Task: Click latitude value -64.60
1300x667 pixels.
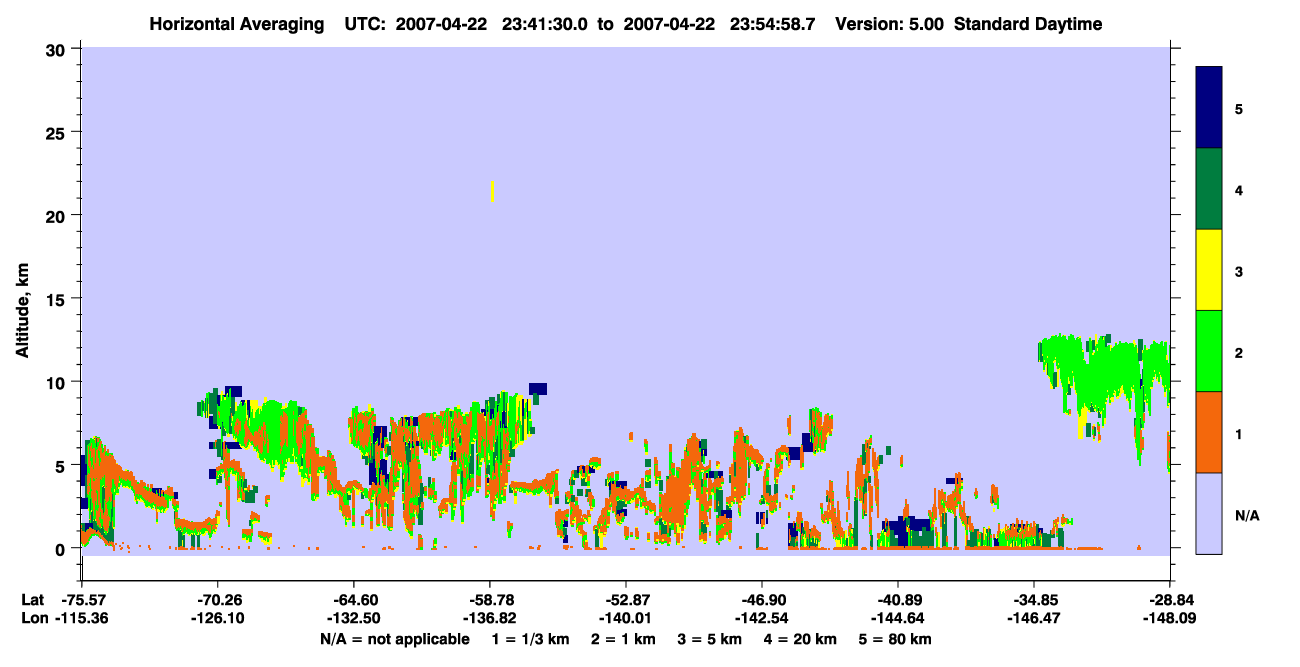Action: 353,600
